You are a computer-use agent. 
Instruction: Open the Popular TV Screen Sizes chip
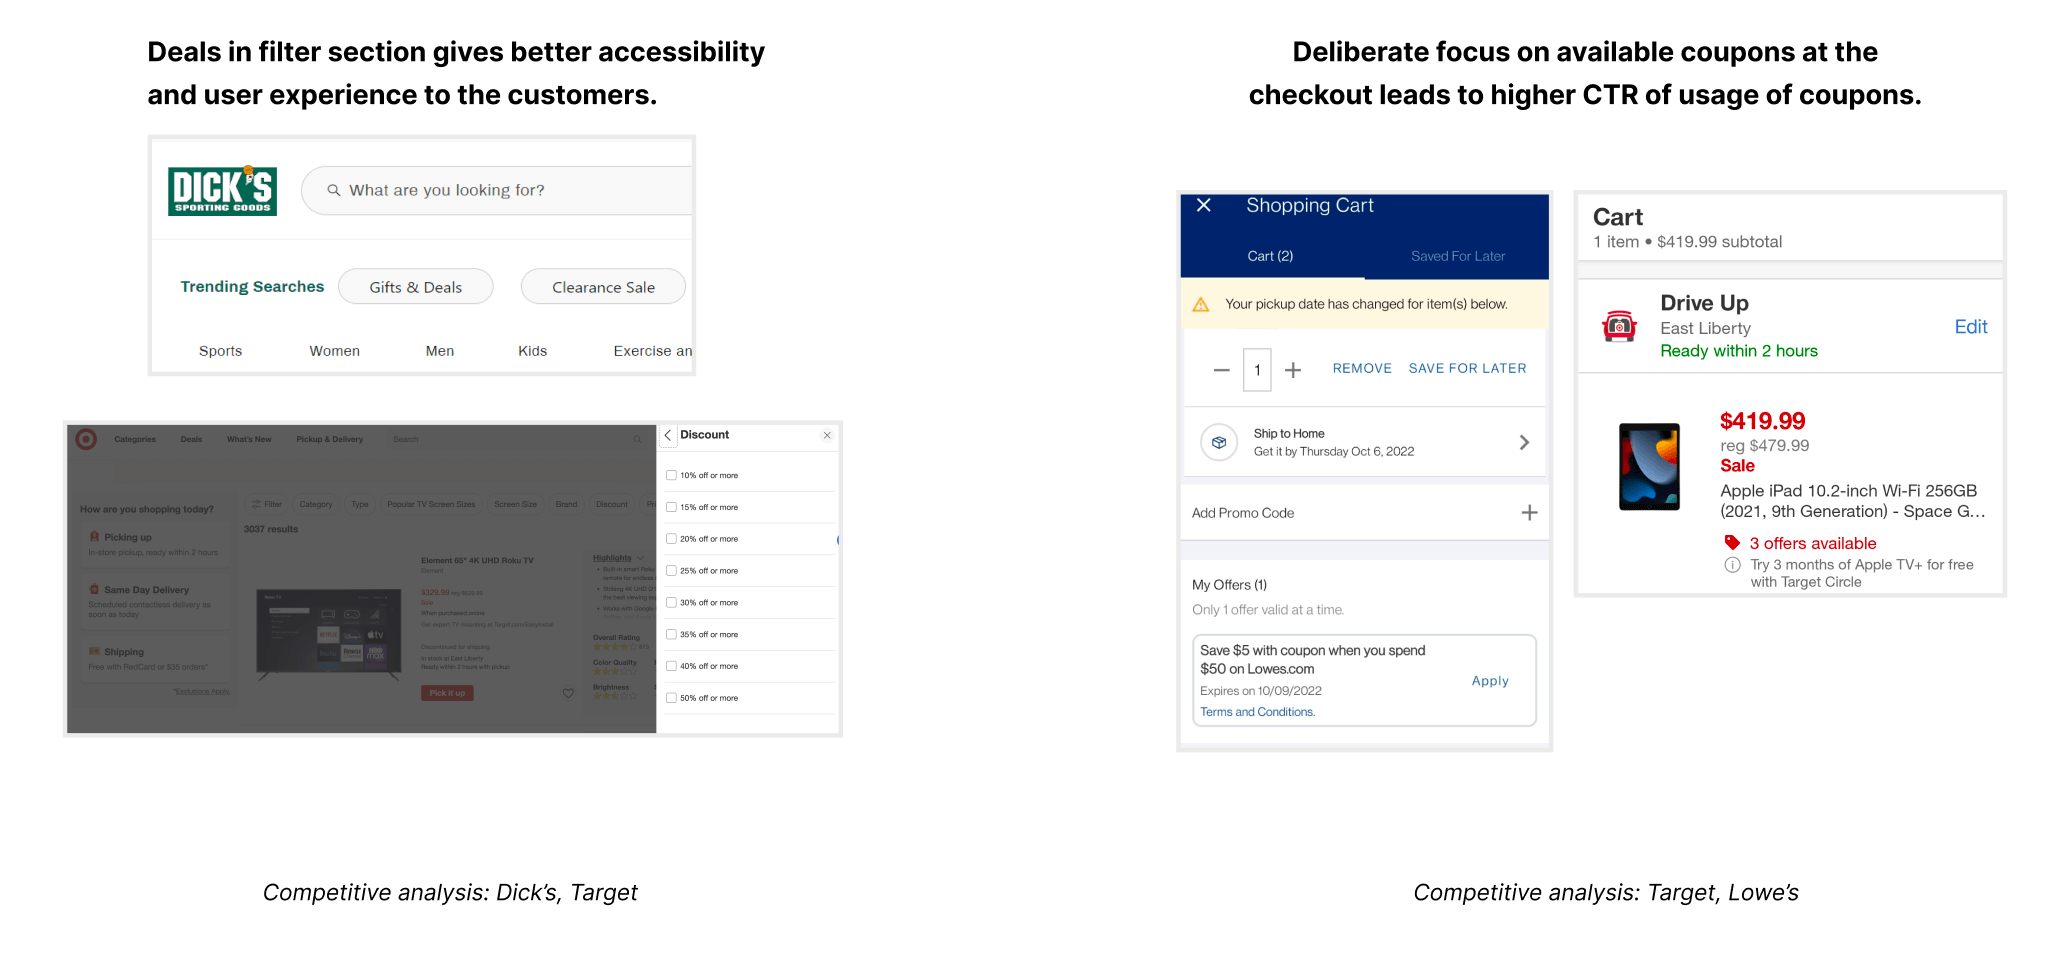431,504
